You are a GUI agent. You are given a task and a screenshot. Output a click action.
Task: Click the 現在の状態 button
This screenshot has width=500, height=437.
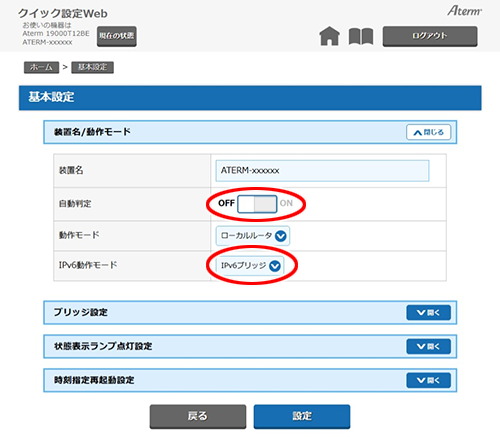point(117,36)
